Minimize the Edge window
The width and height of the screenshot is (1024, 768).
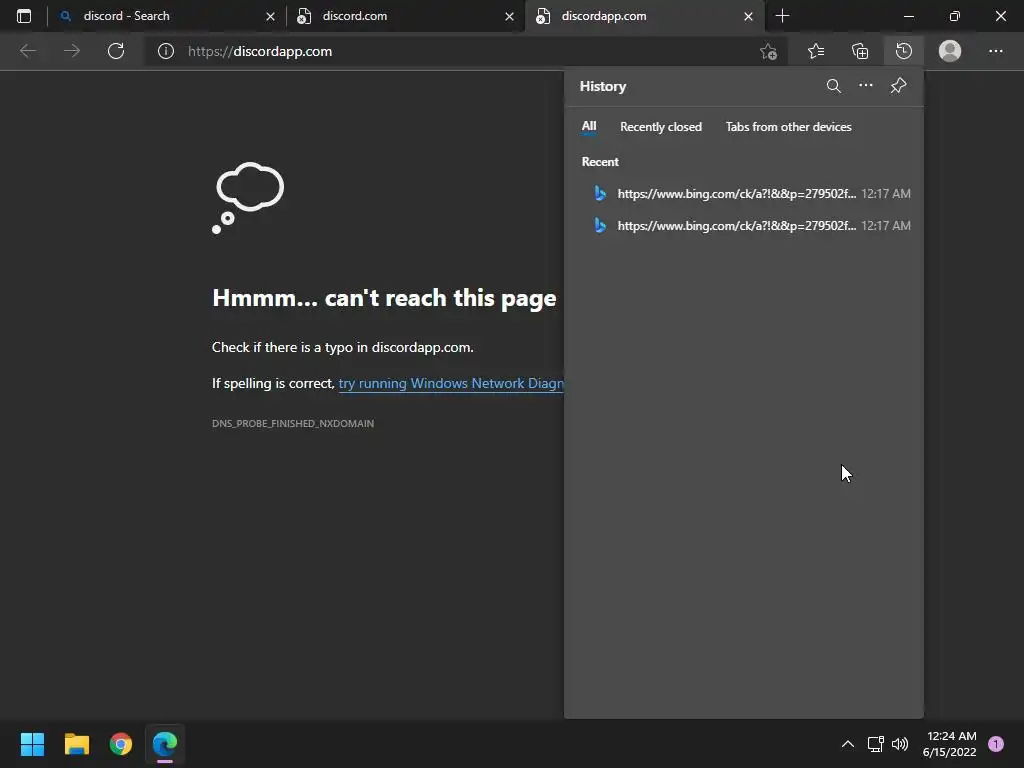pos(908,16)
